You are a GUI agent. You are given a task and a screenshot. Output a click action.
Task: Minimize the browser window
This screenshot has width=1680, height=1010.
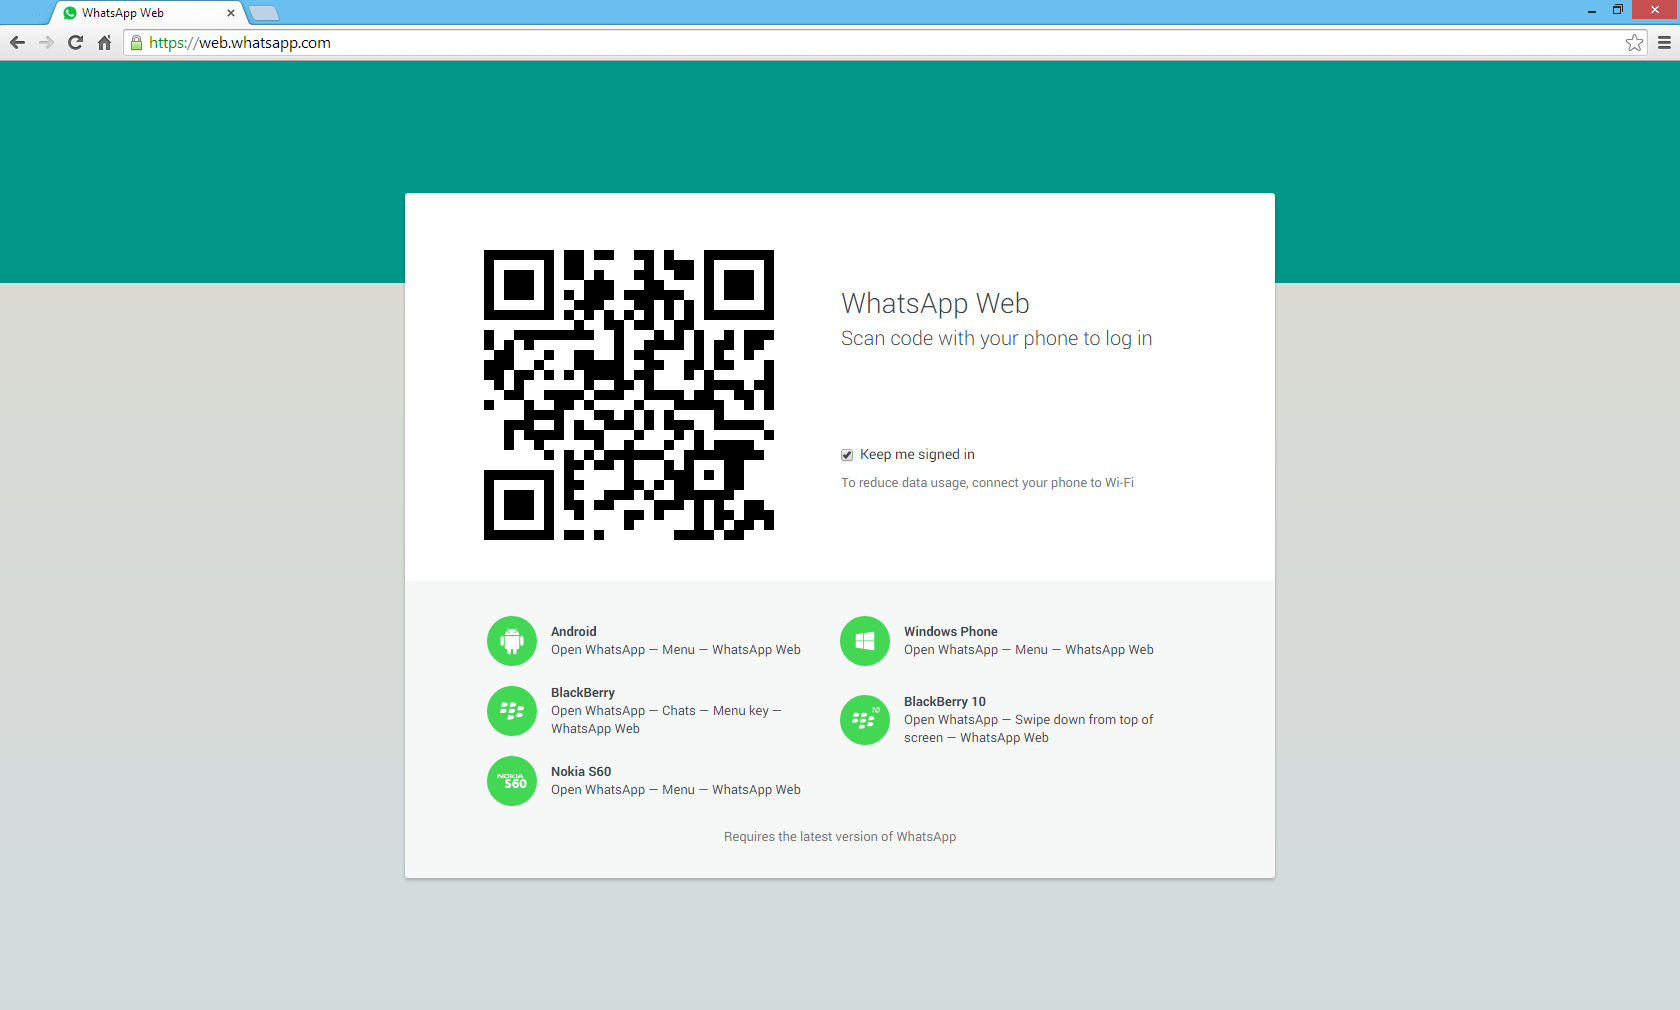point(1591,10)
